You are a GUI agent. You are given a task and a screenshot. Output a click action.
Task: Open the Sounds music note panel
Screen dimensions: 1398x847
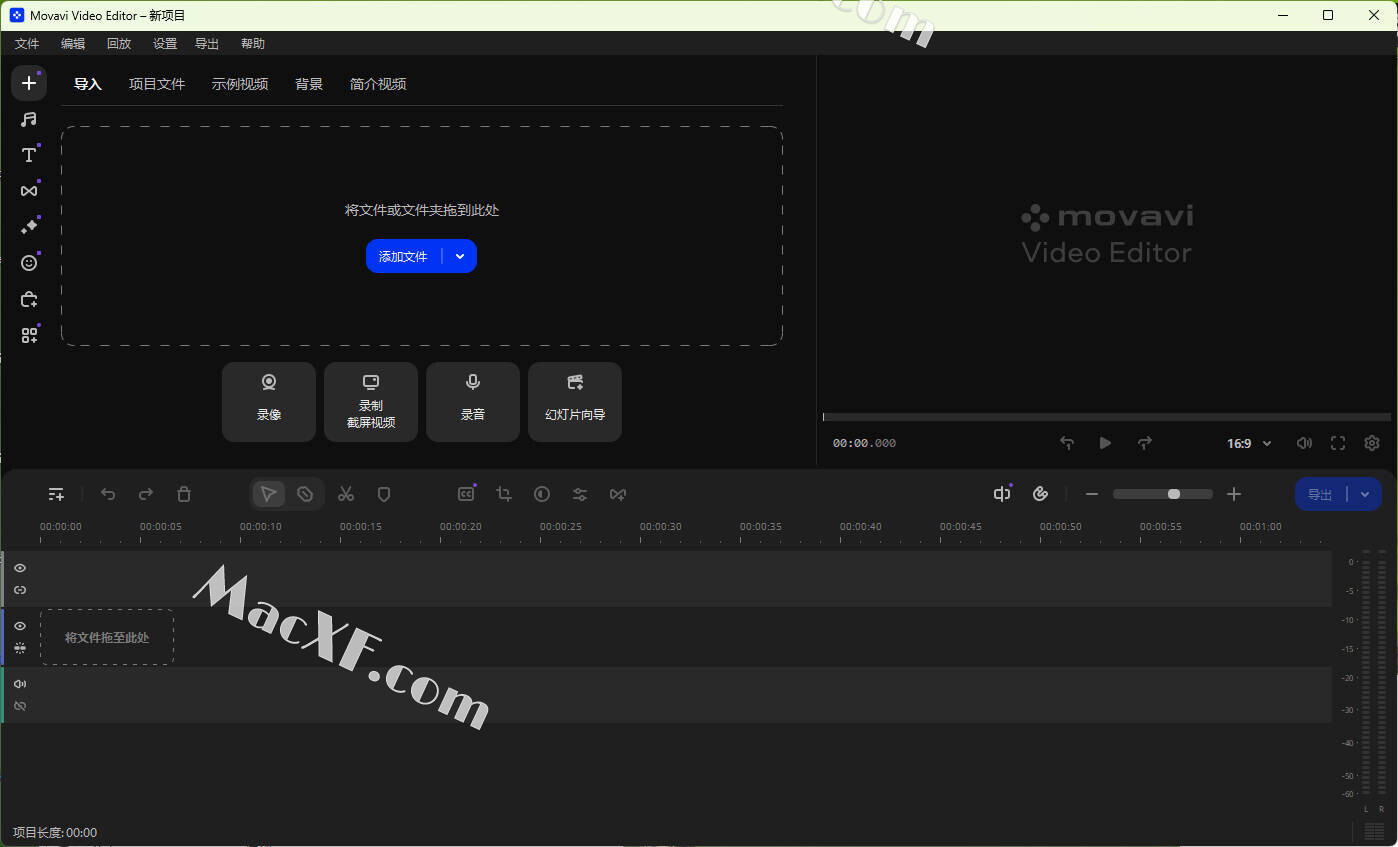click(x=29, y=119)
